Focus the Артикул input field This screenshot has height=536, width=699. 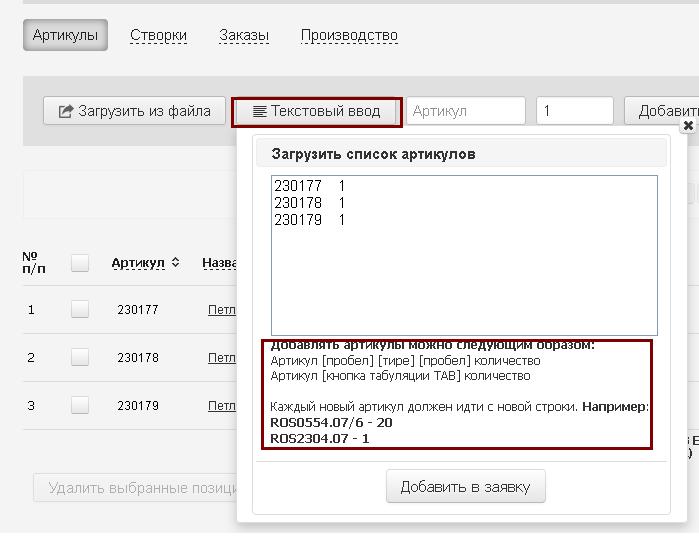point(465,111)
